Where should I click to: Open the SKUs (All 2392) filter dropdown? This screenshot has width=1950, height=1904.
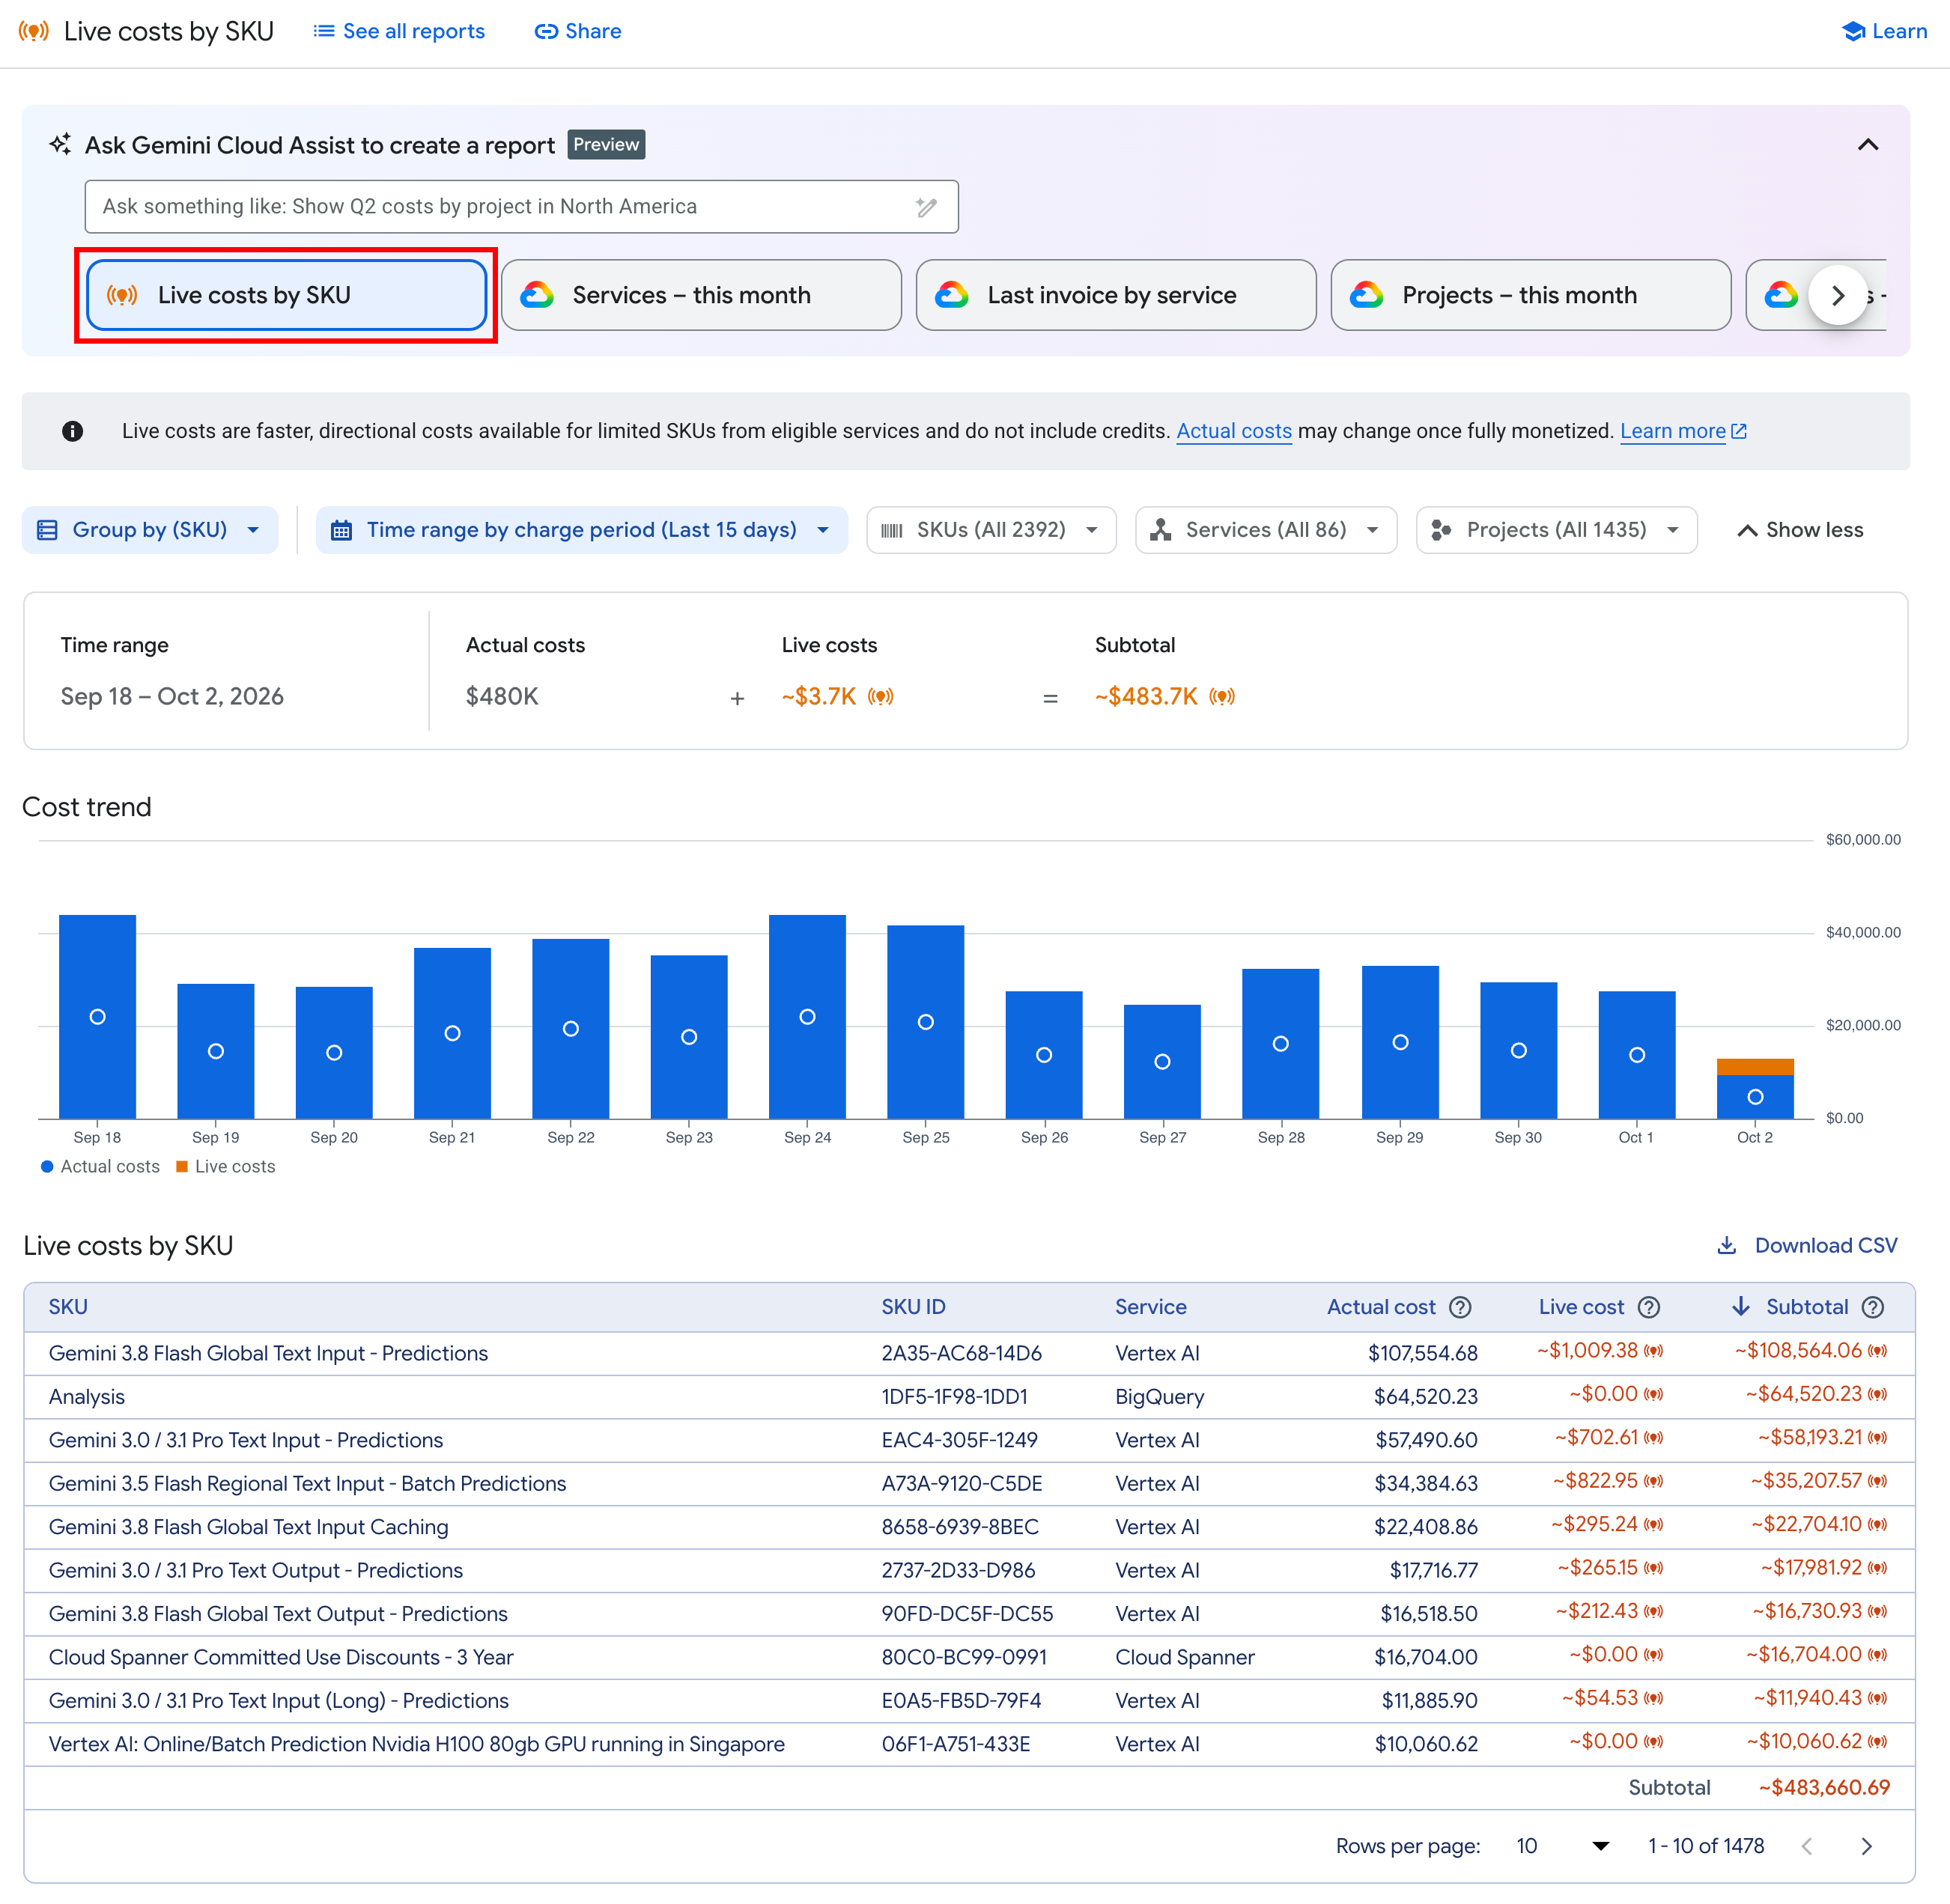[x=991, y=530]
